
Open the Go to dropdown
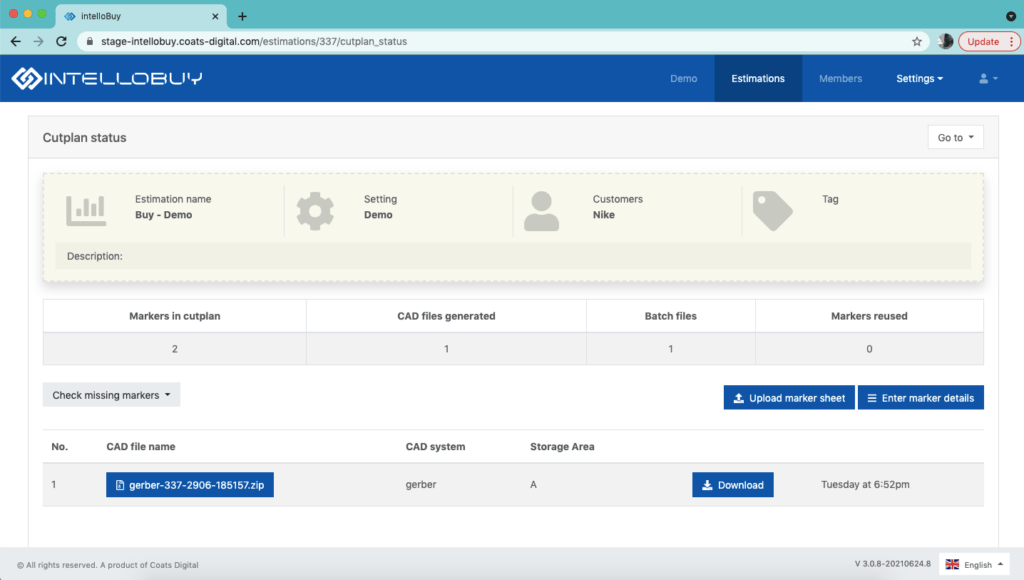tap(954, 137)
